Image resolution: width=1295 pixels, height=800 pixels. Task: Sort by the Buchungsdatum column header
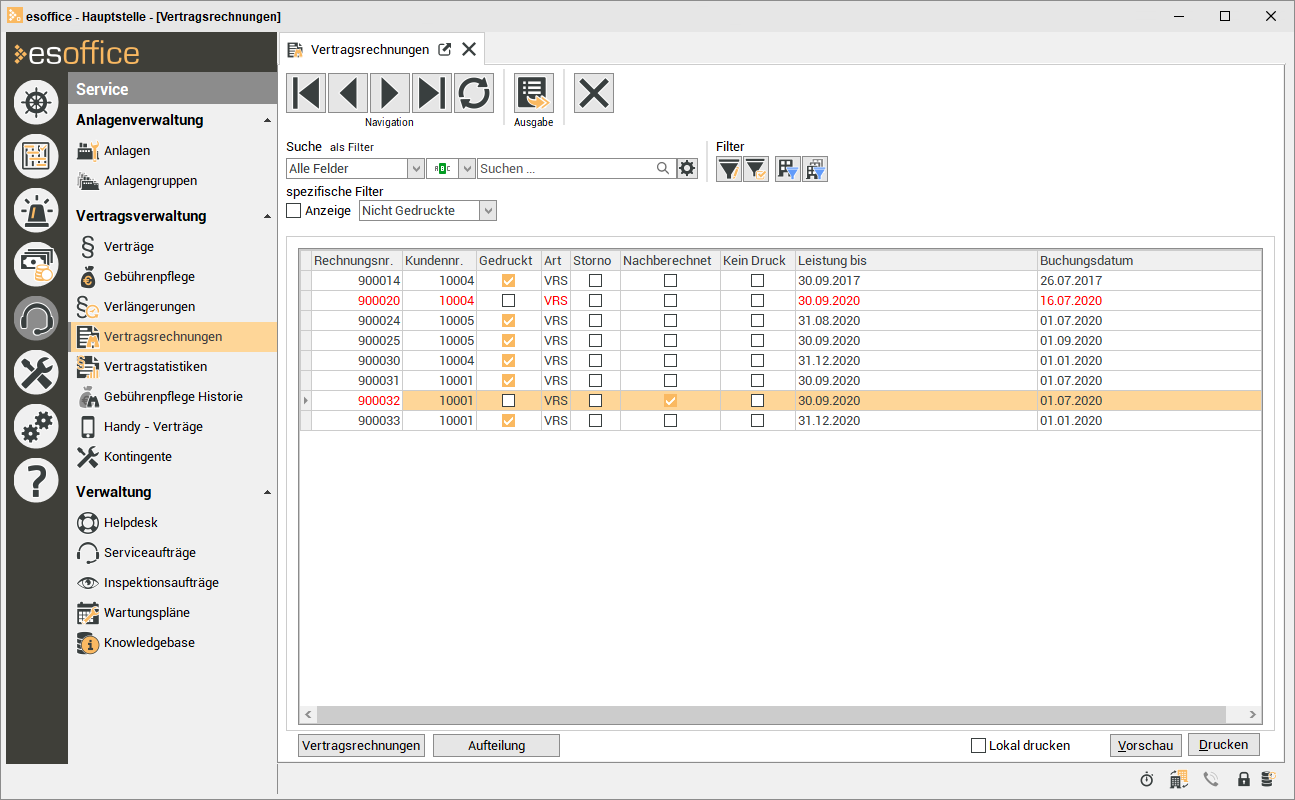[x=1149, y=260]
